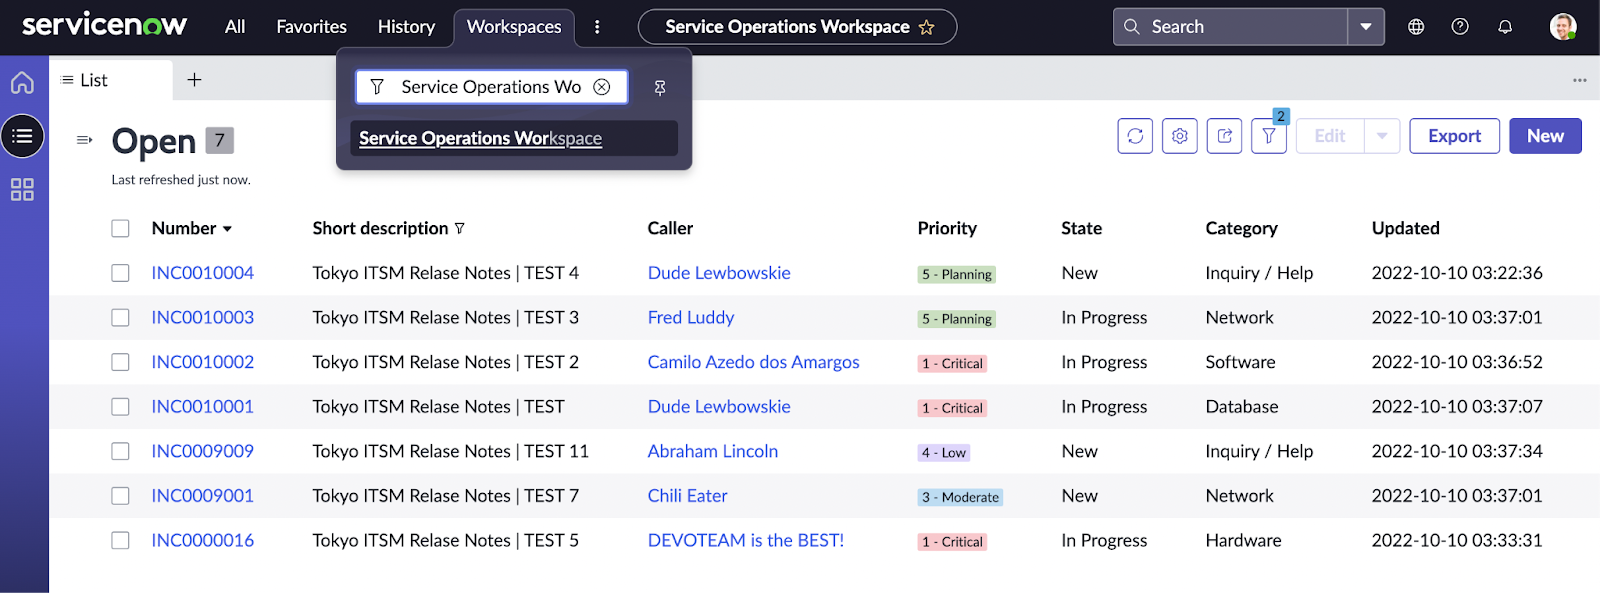The image size is (1600, 593).
Task: Open the All menu
Action: [x=235, y=27]
